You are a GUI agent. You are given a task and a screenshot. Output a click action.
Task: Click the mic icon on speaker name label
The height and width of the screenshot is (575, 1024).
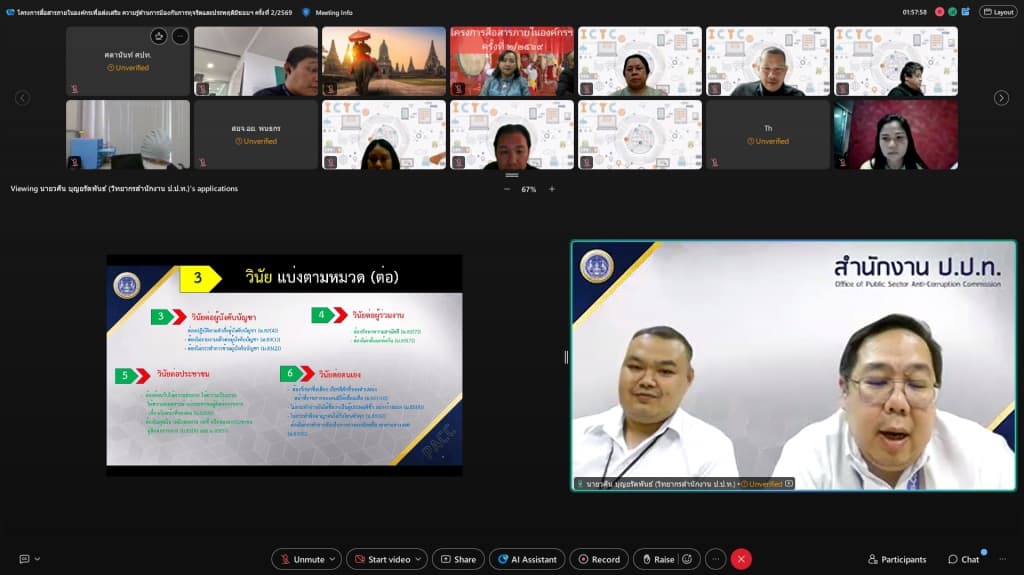tap(579, 484)
